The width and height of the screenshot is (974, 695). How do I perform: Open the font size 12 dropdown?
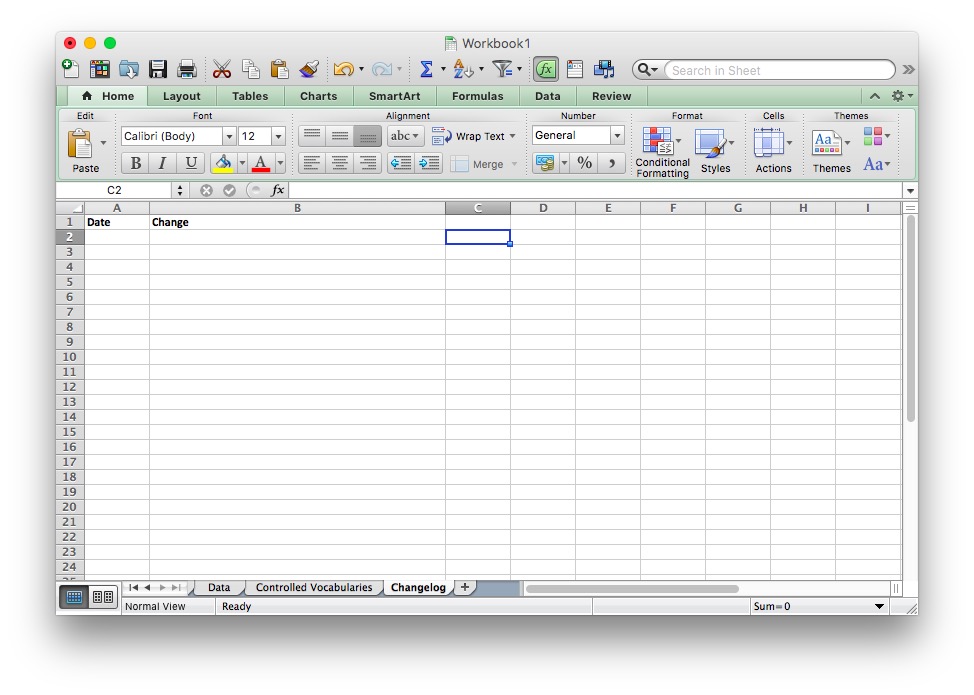(278, 136)
